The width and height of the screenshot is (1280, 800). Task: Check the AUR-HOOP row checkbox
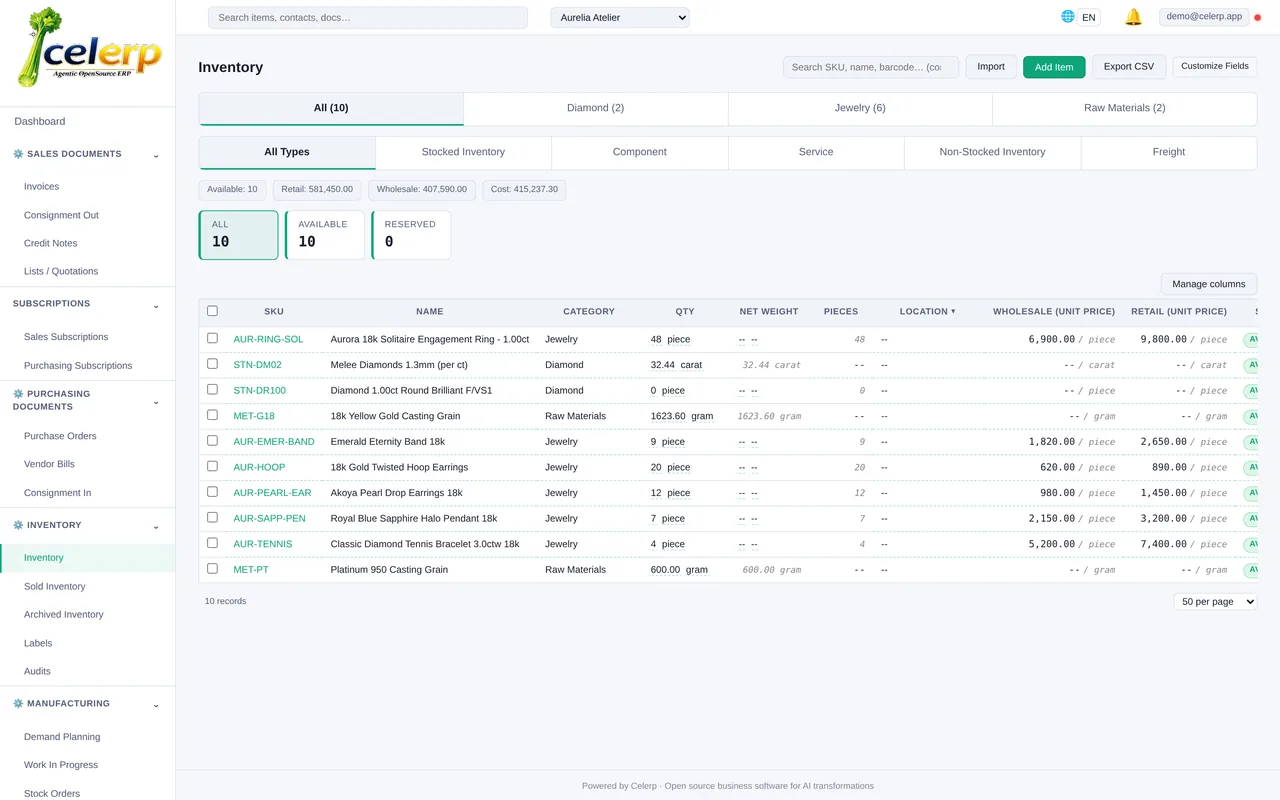click(x=212, y=466)
